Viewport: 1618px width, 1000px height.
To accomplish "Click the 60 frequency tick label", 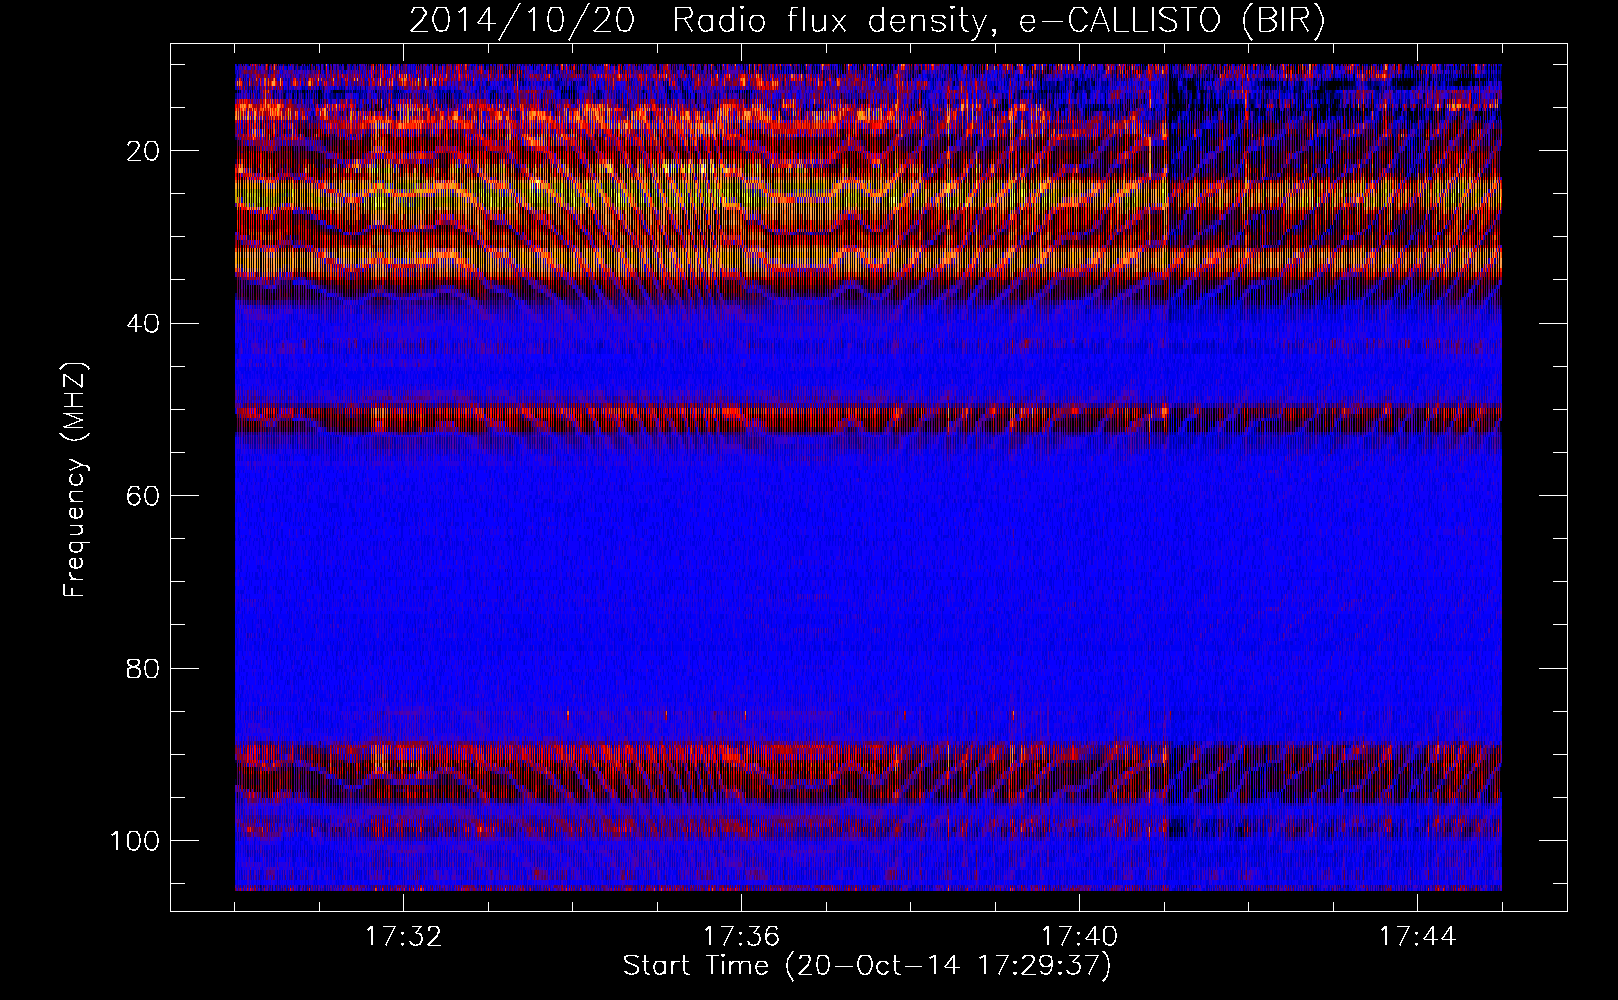I will pos(144,496).
